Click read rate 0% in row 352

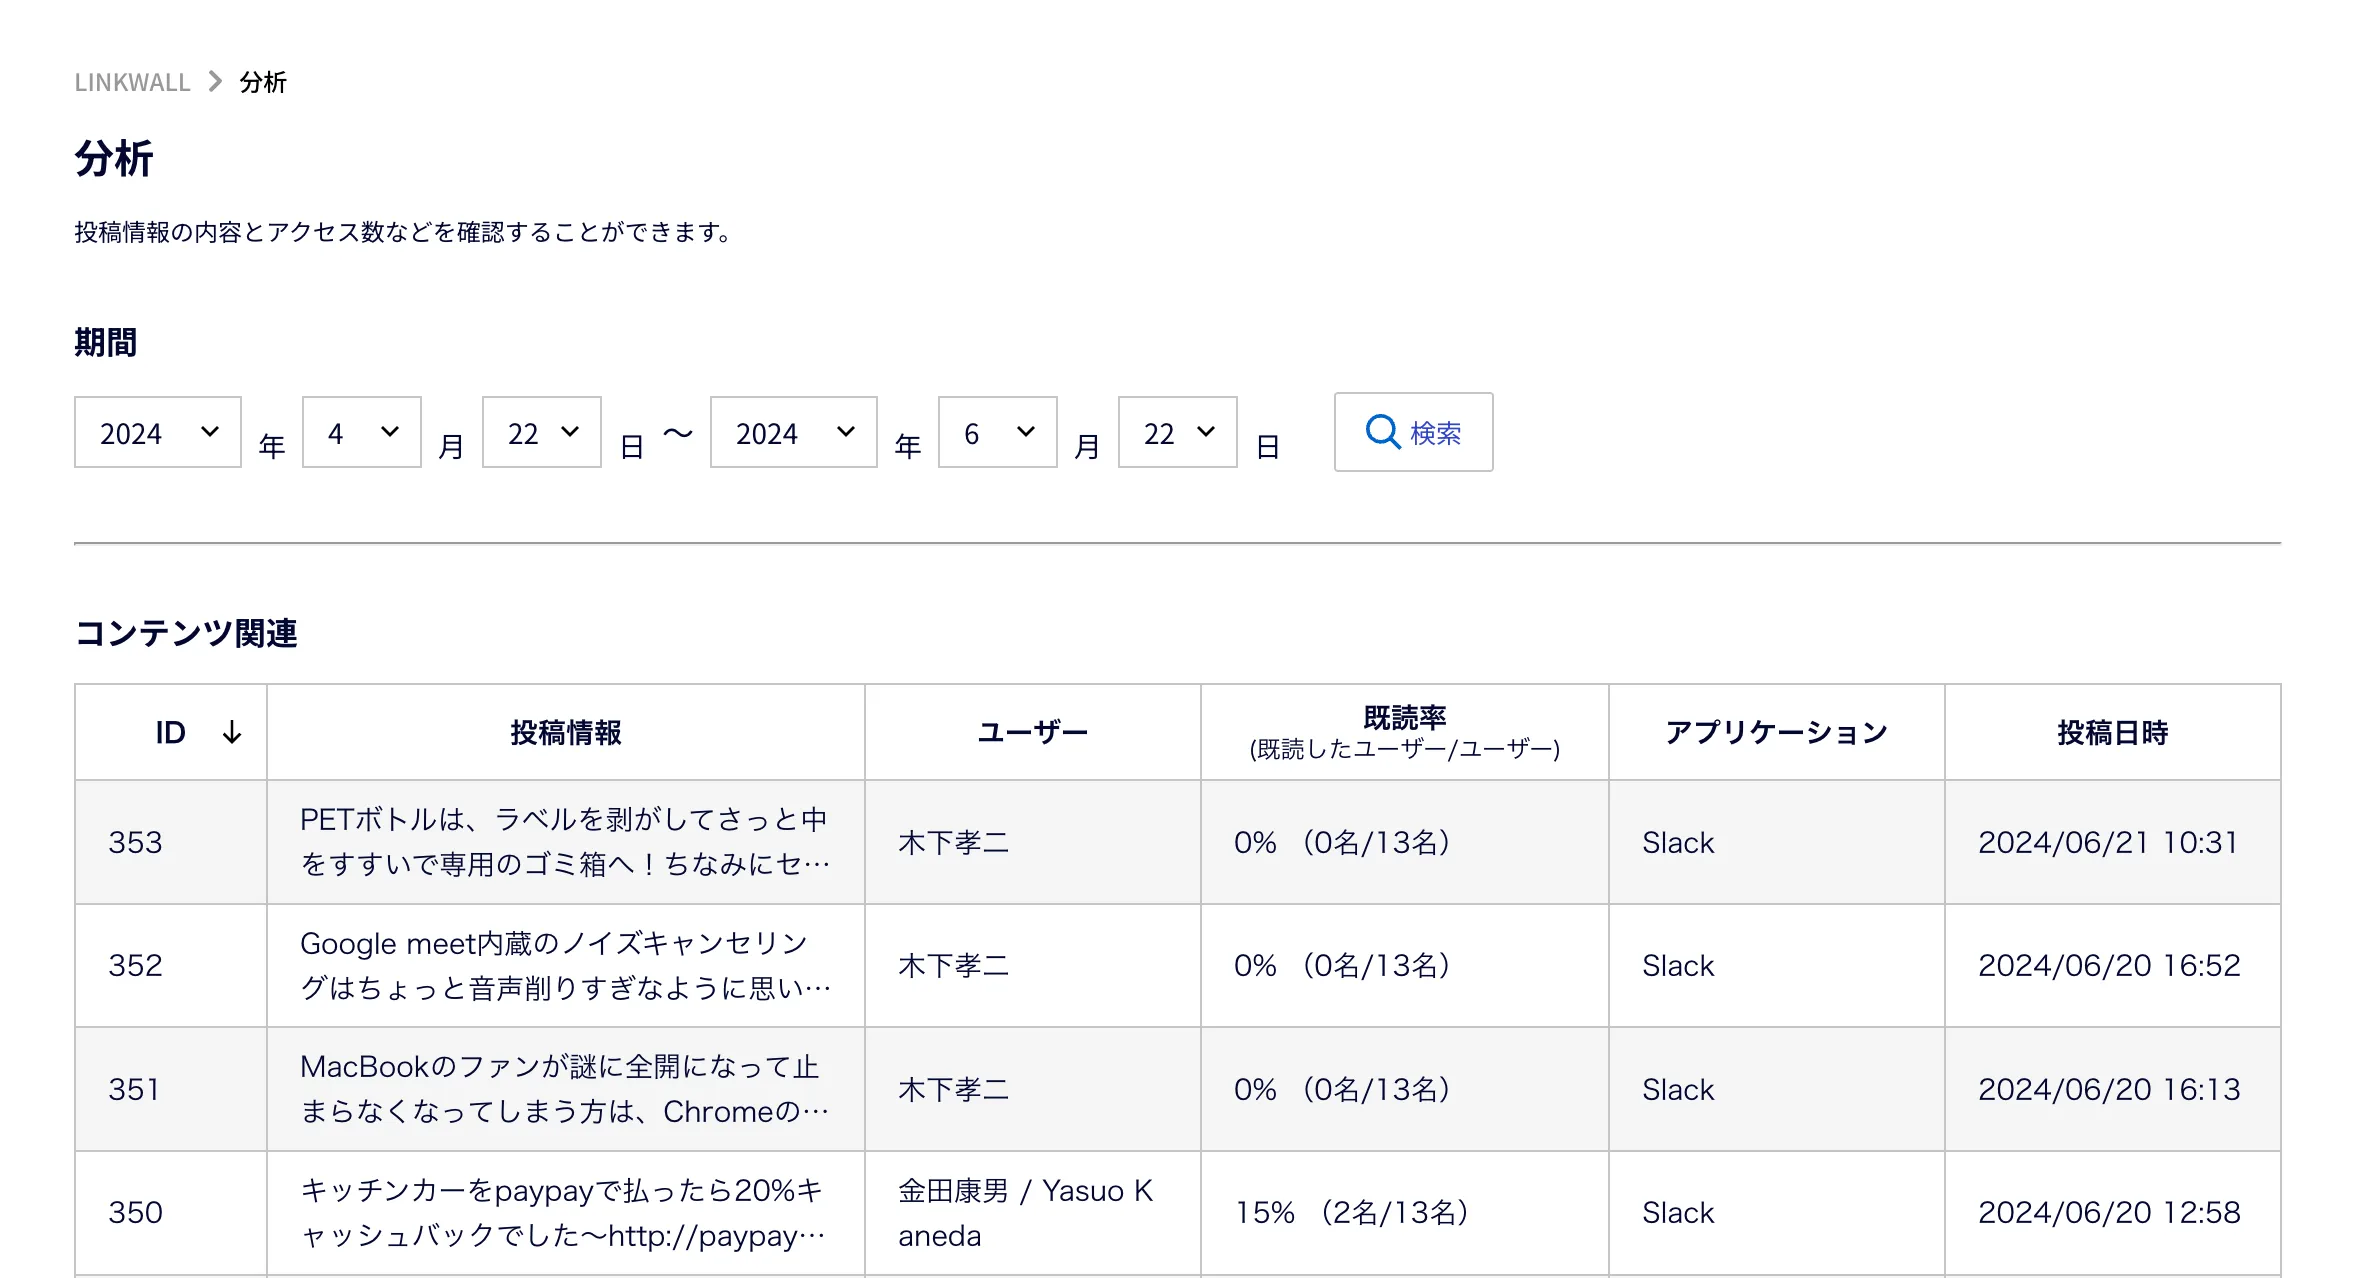tap(1342, 966)
